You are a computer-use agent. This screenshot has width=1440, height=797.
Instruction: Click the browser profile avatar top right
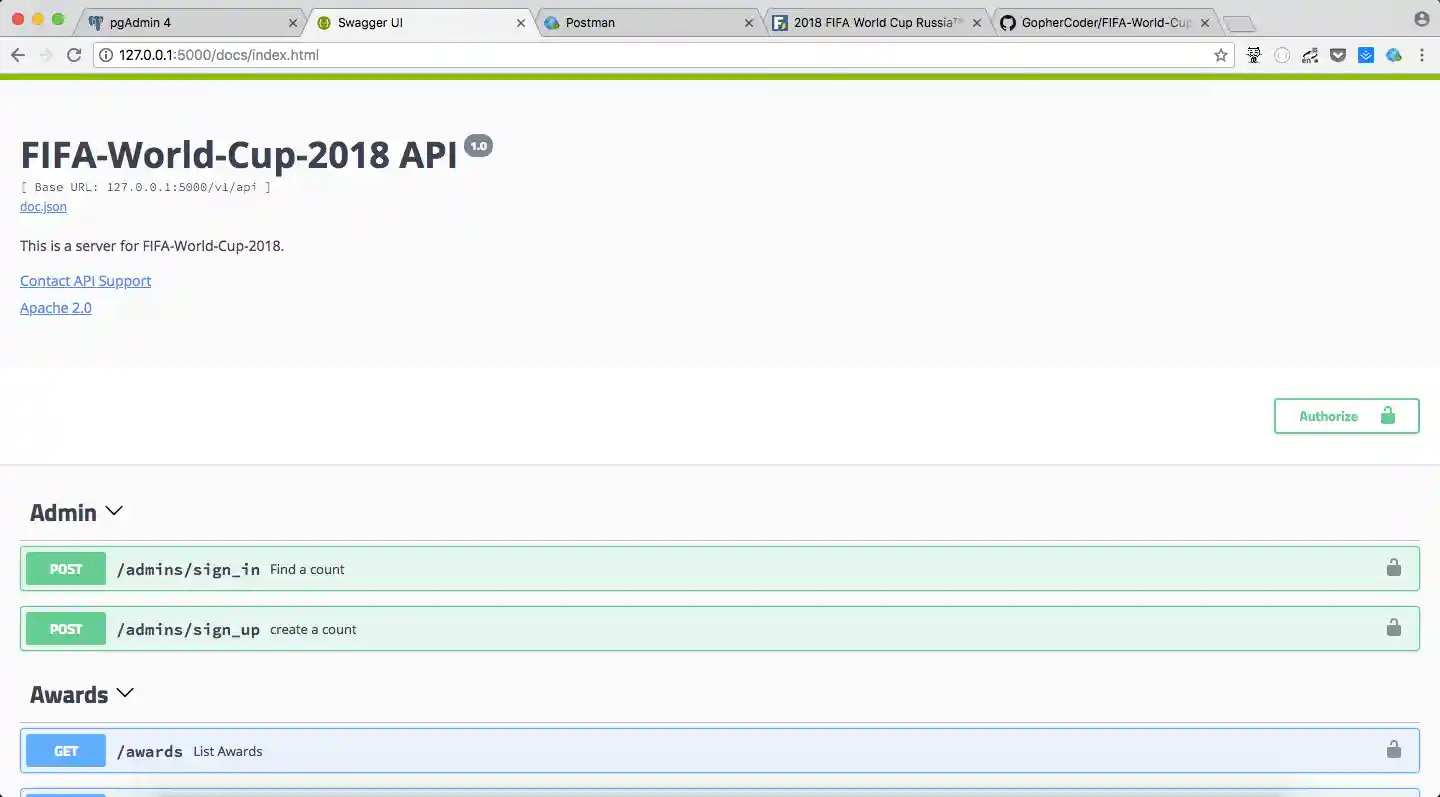click(1421, 18)
